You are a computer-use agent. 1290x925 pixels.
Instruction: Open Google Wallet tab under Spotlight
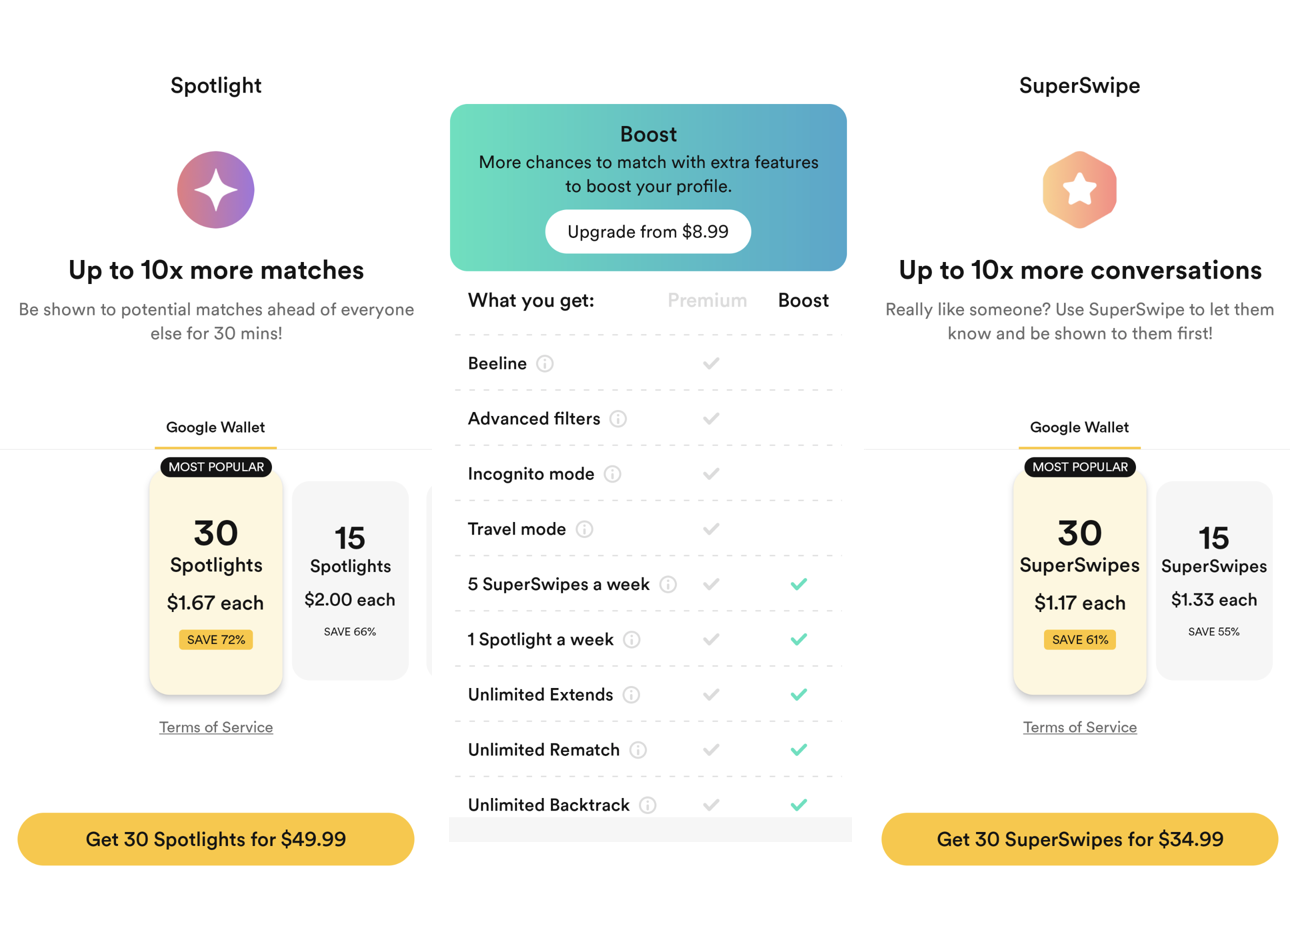coord(215,428)
